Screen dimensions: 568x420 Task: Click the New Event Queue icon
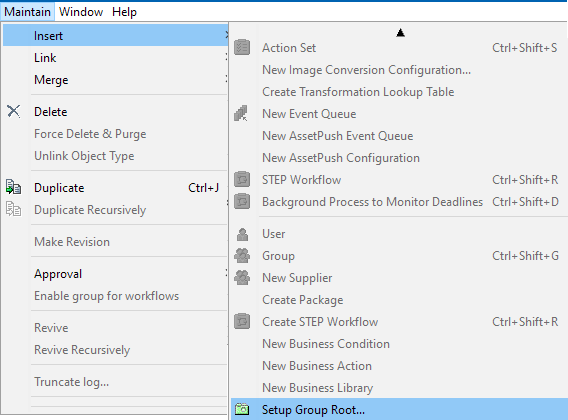pyautogui.click(x=241, y=113)
